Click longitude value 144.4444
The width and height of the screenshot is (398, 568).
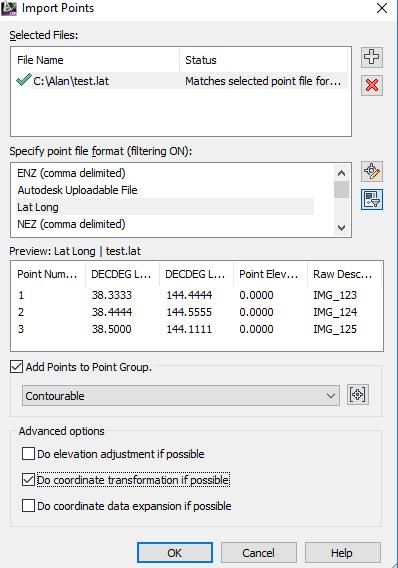click(189, 295)
